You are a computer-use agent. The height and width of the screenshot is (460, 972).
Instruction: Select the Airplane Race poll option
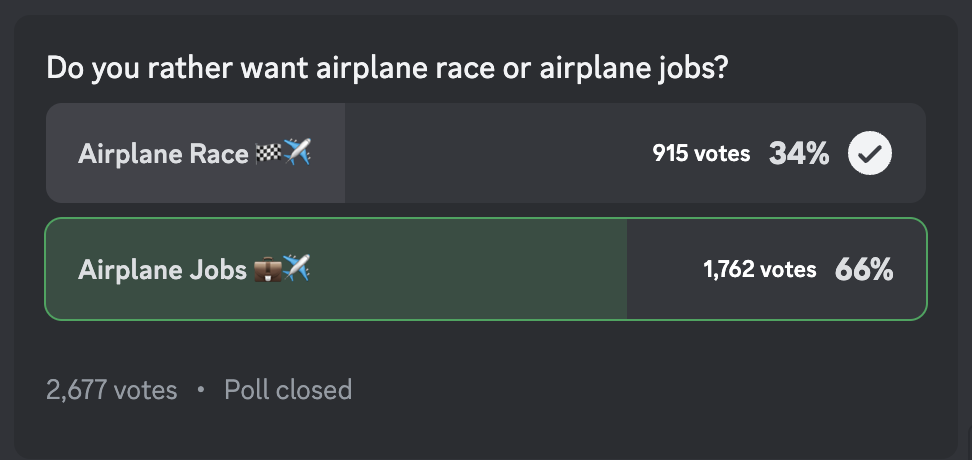coord(486,153)
